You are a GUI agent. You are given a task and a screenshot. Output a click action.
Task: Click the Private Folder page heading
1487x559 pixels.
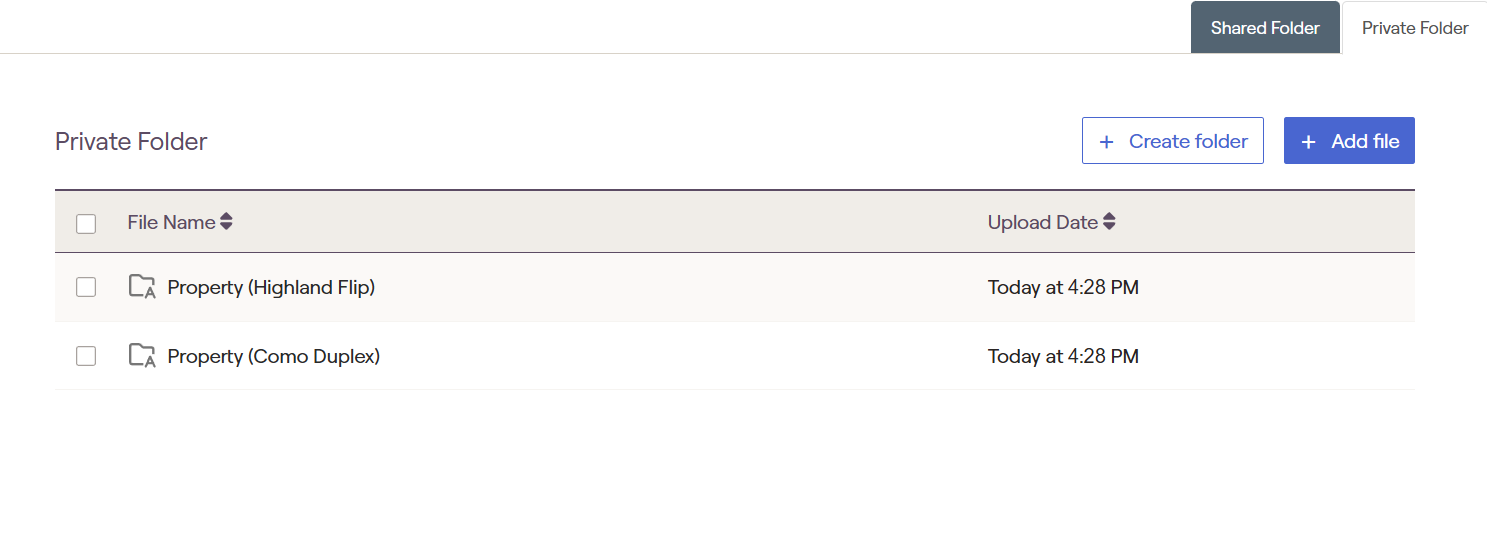pos(131,142)
